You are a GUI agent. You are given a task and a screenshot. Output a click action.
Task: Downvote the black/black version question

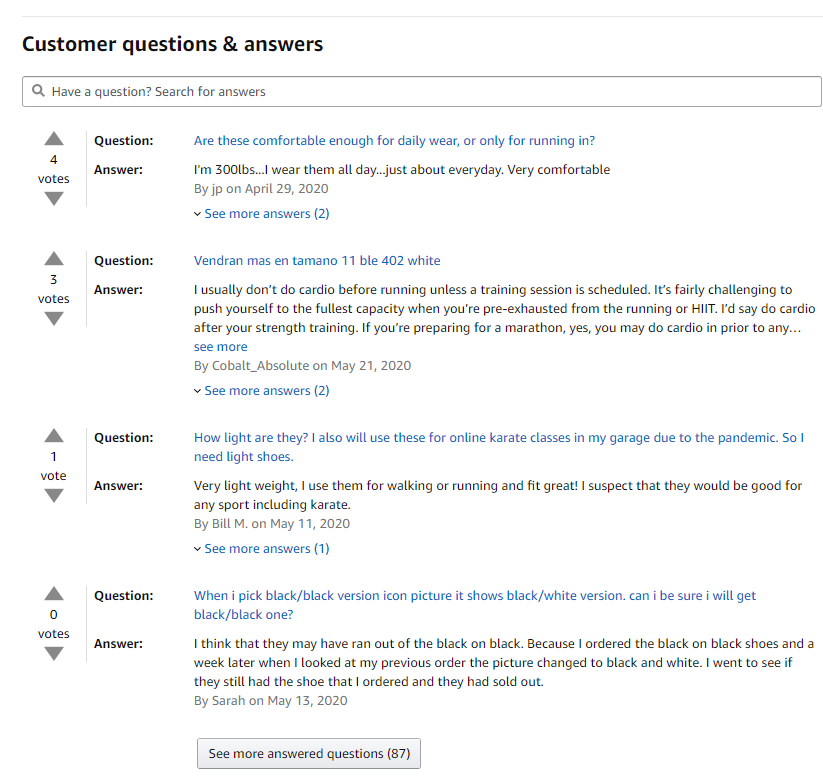click(54, 653)
